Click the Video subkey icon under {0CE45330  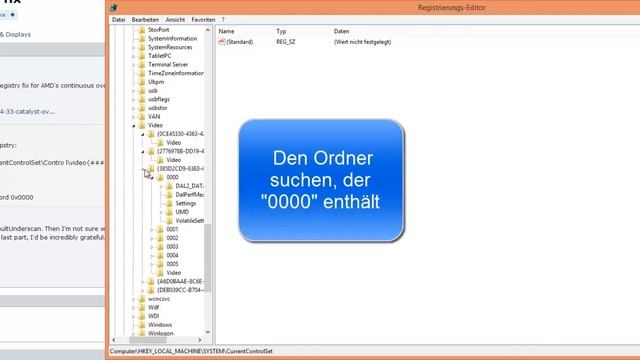click(x=160, y=143)
